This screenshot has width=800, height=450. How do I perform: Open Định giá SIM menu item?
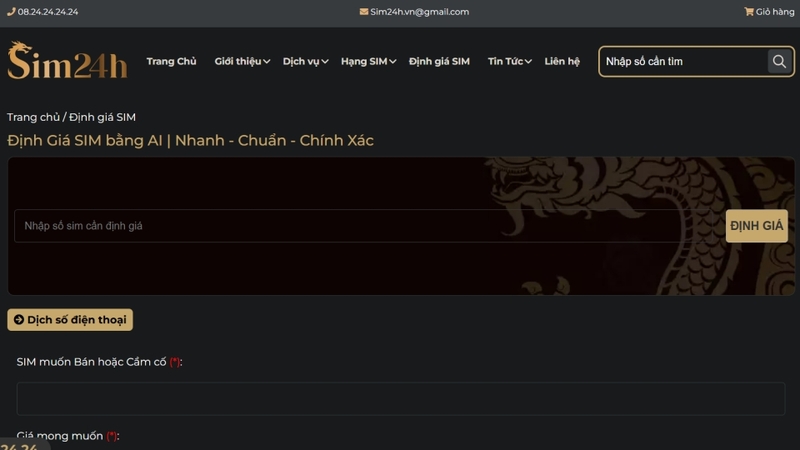(x=439, y=61)
